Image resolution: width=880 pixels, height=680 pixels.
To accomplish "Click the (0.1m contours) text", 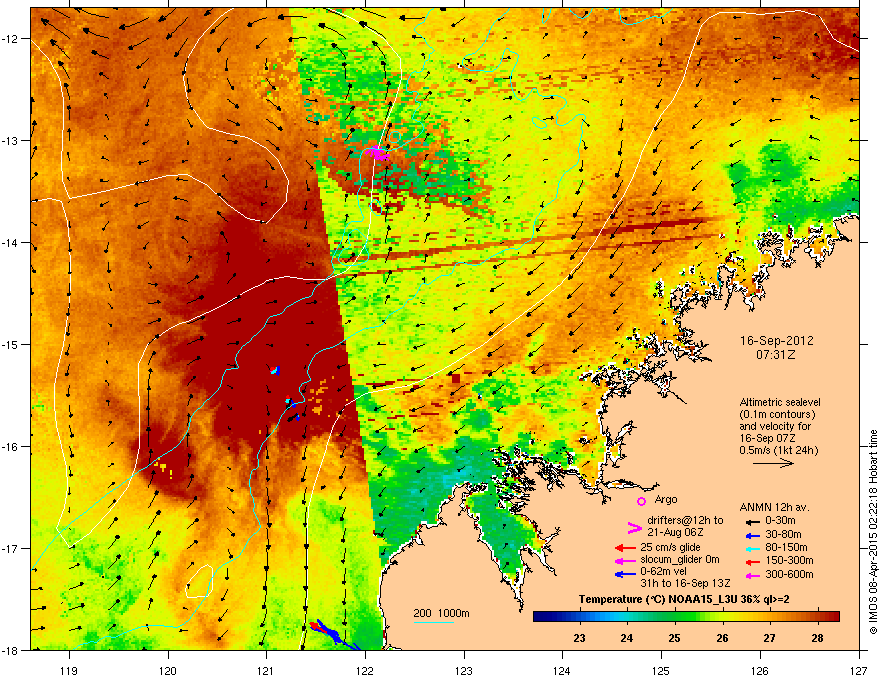I will 777,414.
